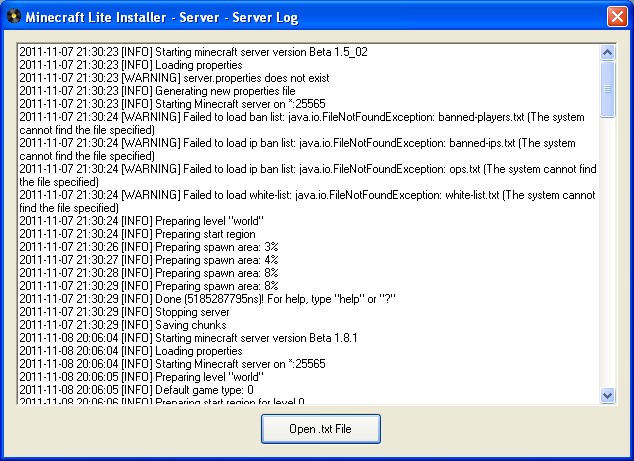Click the 'Done (5185287795ns)!' log line
The image size is (634, 461).
[x=207, y=299]
